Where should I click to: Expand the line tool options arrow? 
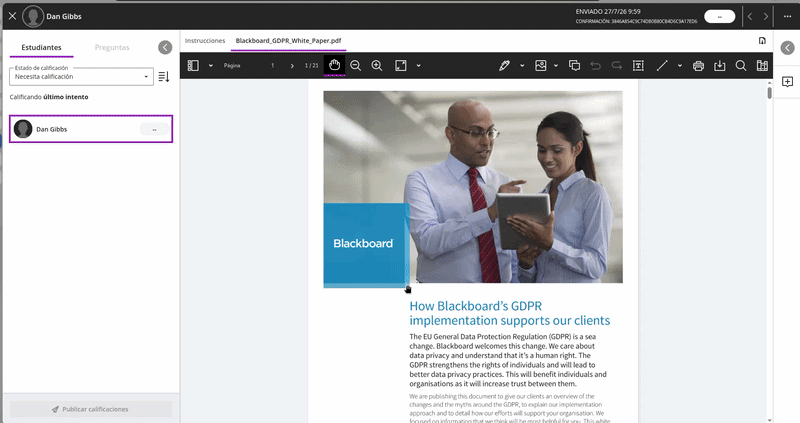(680, 65)
